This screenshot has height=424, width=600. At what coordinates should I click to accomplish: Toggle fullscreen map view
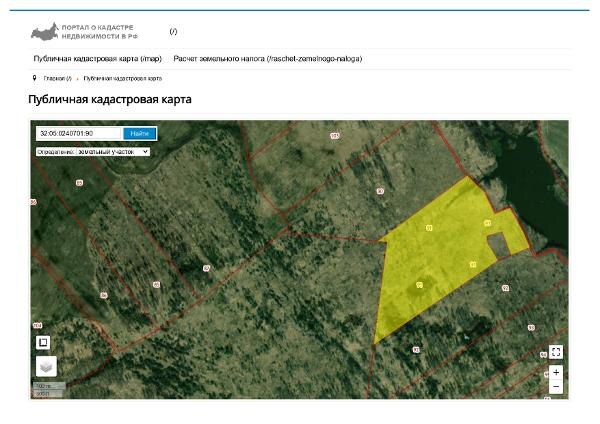click(x=556, y=352)
